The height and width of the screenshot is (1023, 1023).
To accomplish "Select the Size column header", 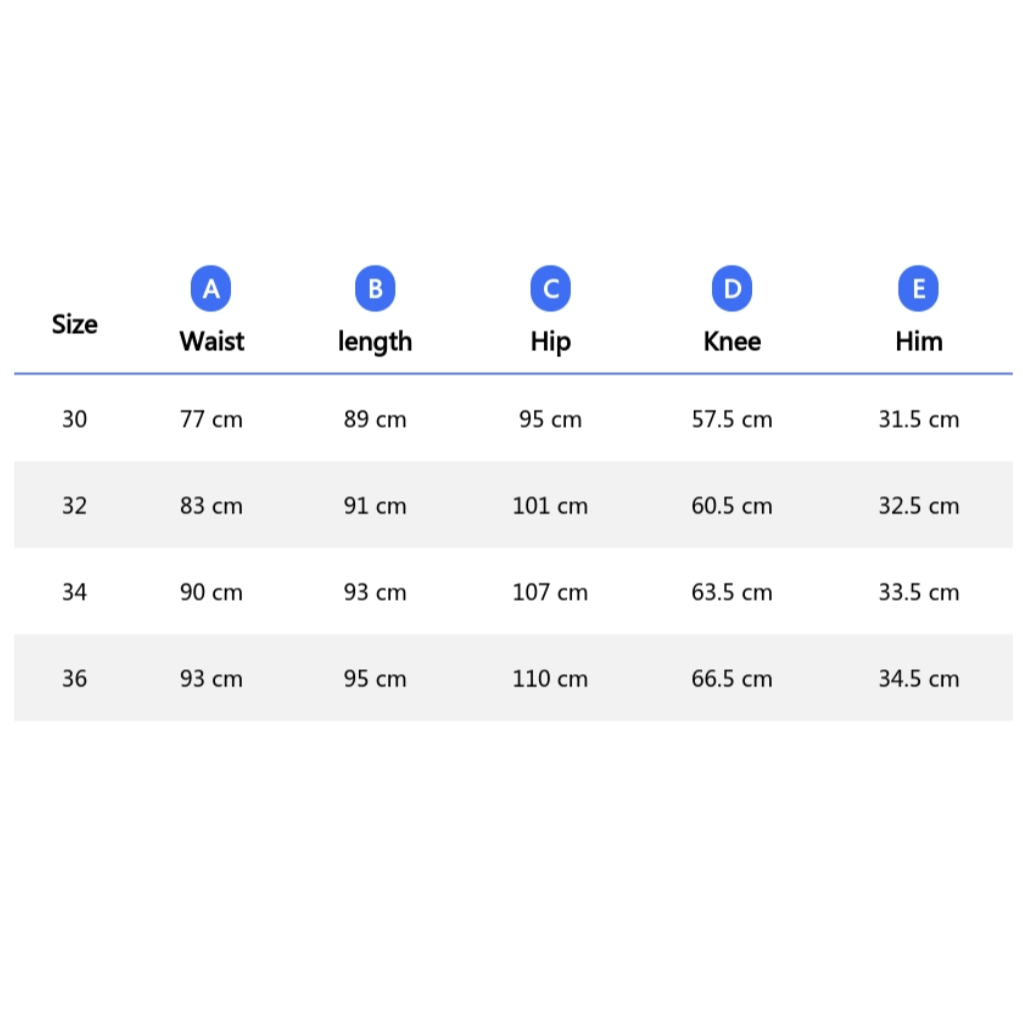I will click(74, 324).
